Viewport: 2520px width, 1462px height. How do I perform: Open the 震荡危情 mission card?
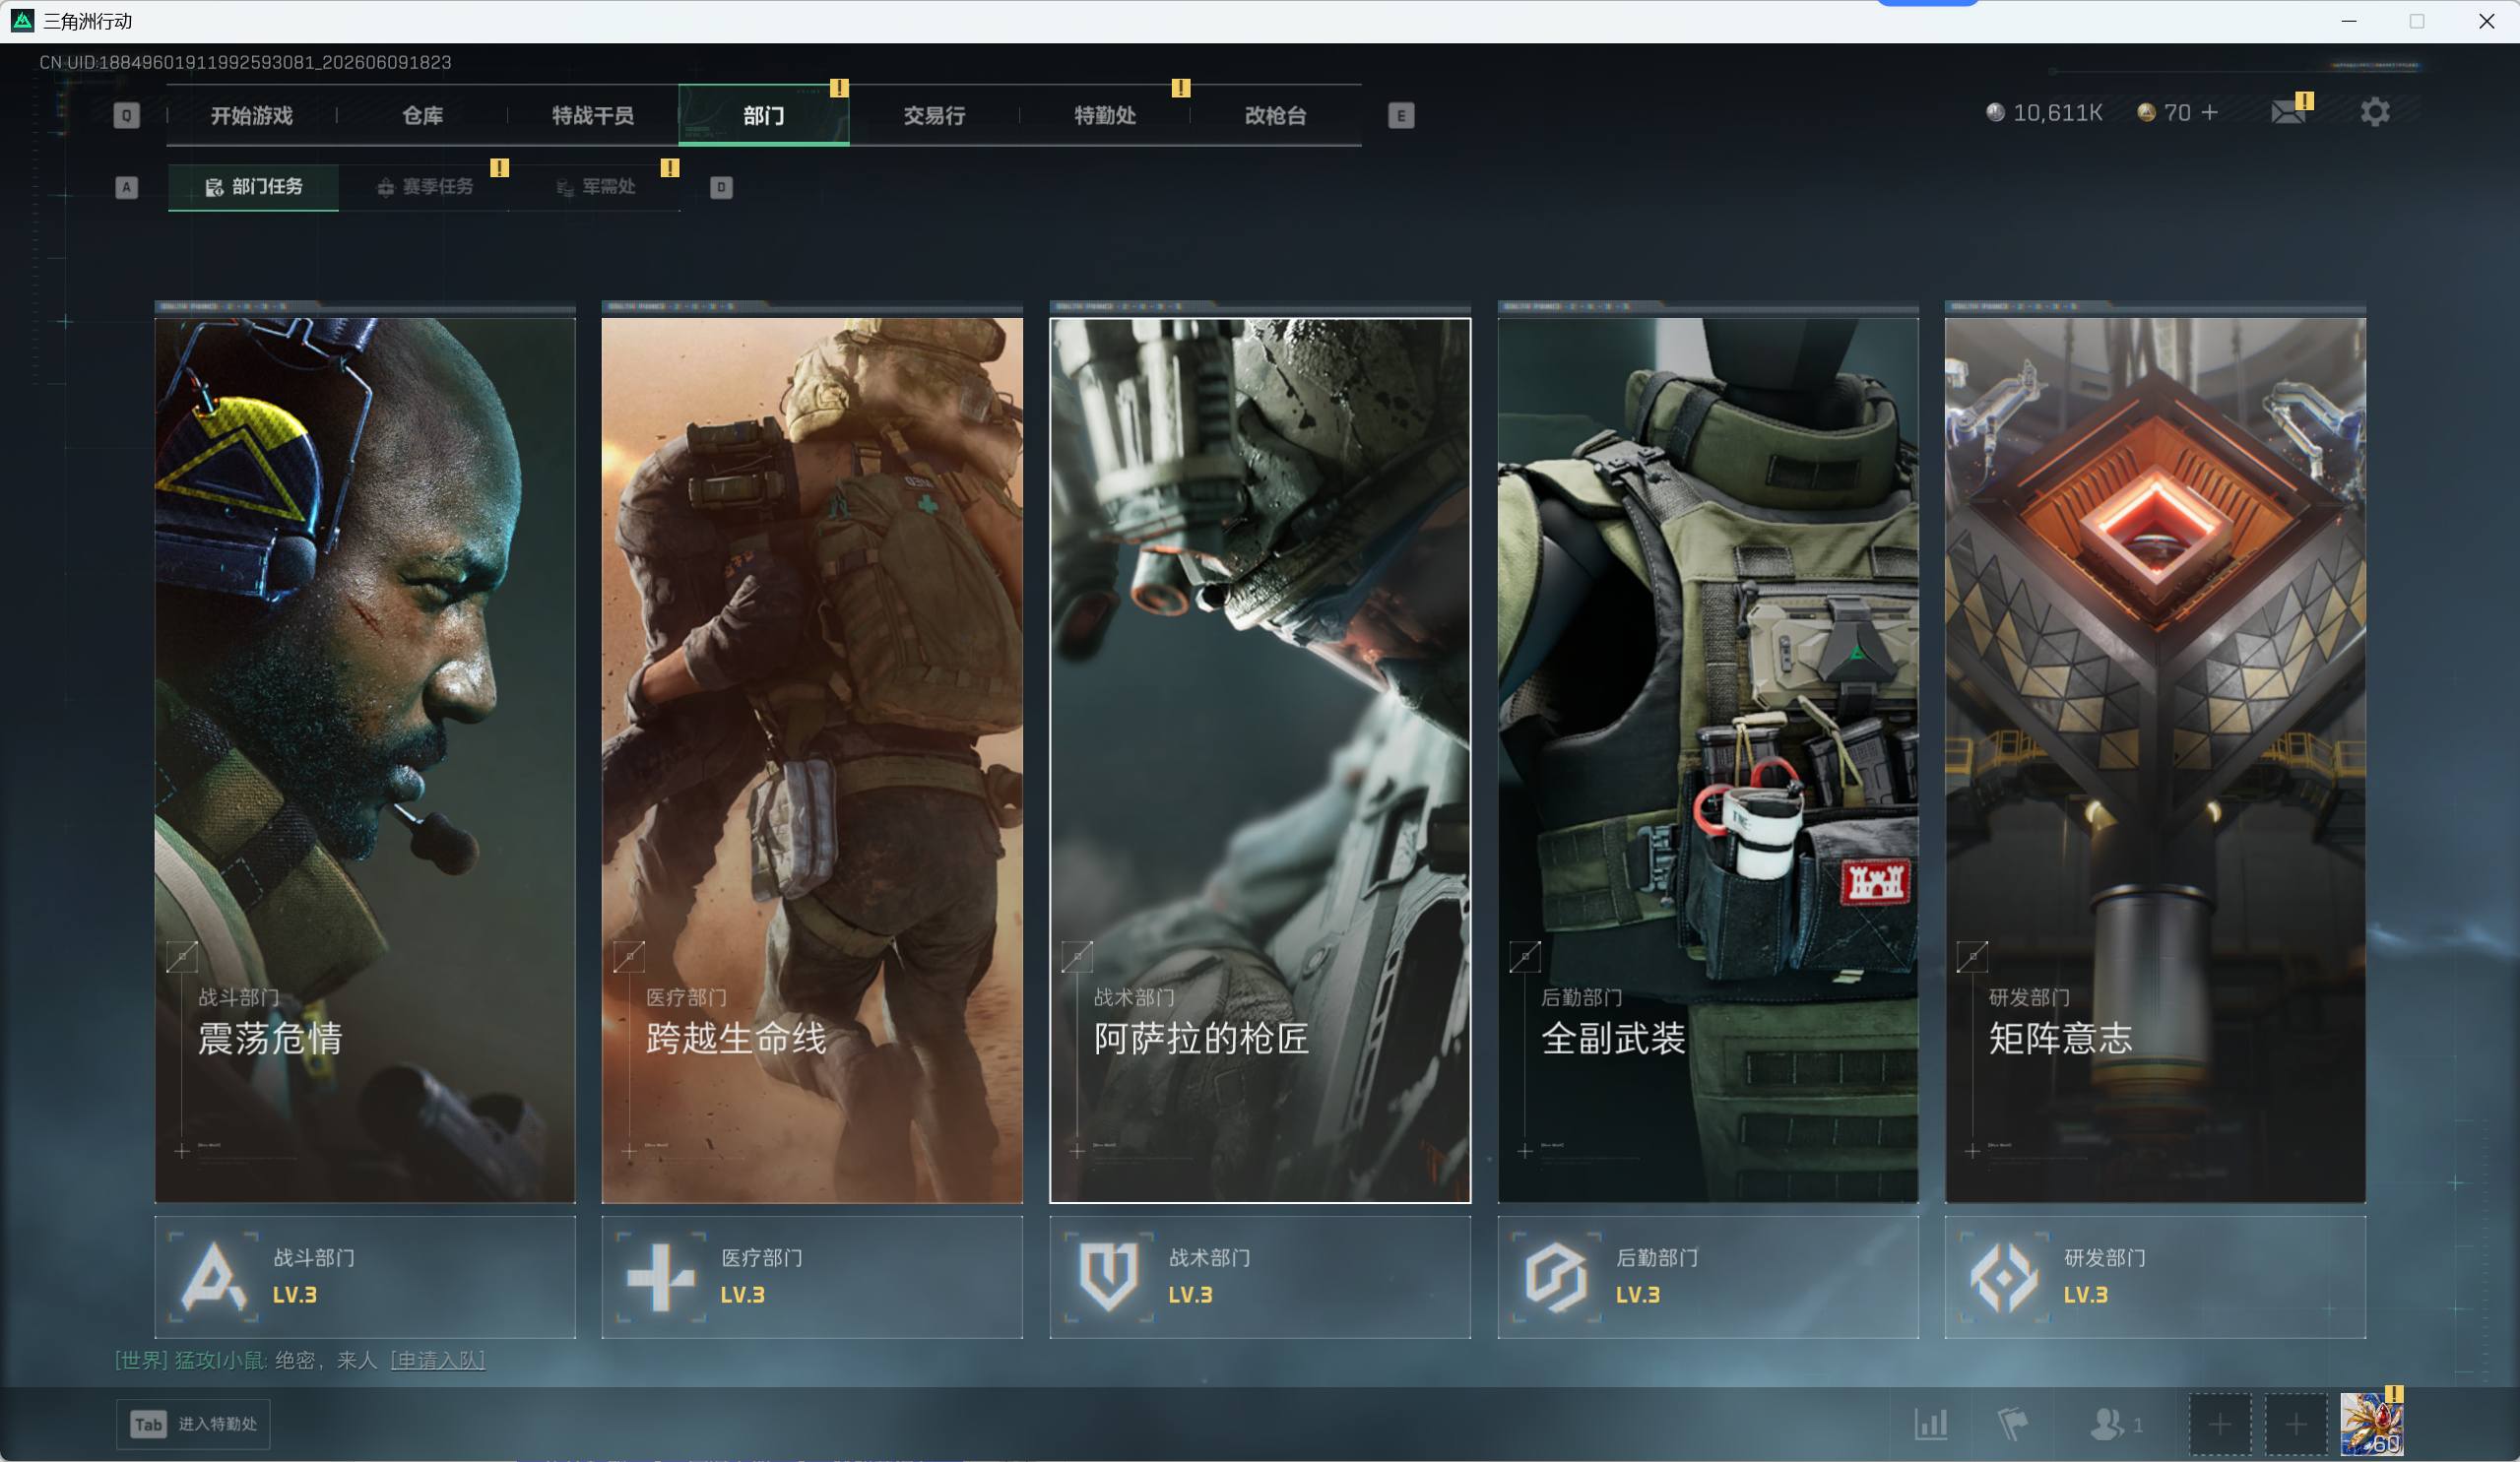365,760
